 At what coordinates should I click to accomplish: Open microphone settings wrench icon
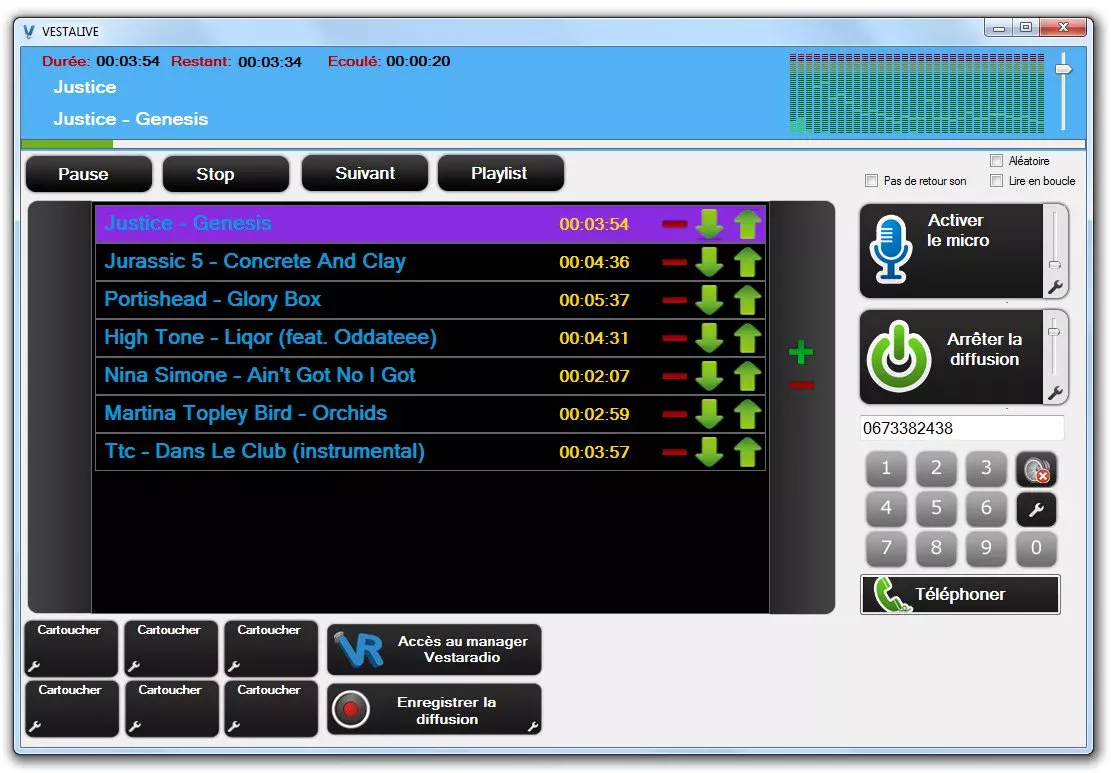(x=1054, y=288)
